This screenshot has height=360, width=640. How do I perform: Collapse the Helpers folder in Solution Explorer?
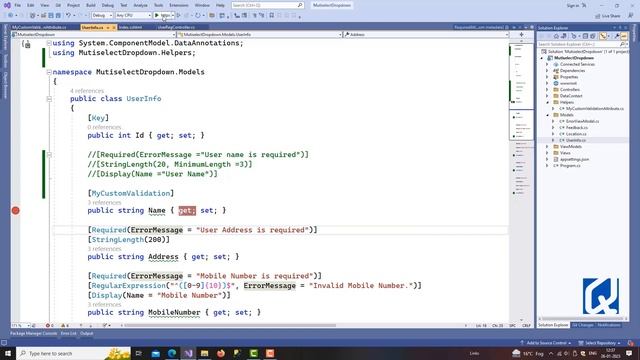click(x=548, y=102)
